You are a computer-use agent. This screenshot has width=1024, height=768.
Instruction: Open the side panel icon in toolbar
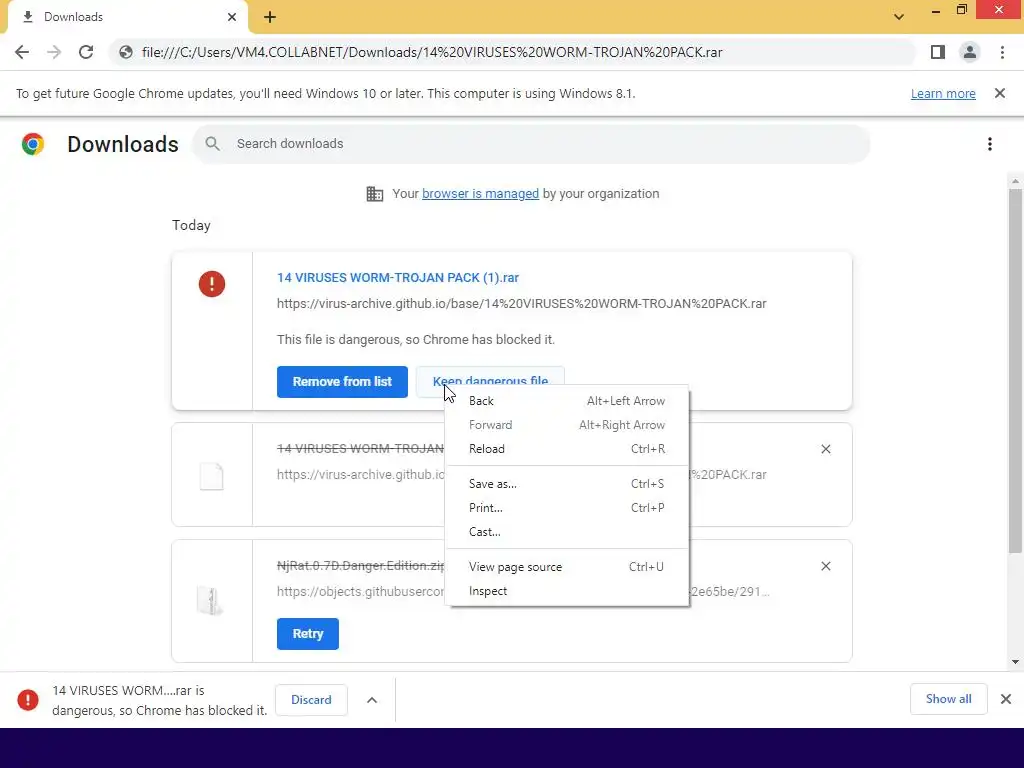click(x=938, y=52)
